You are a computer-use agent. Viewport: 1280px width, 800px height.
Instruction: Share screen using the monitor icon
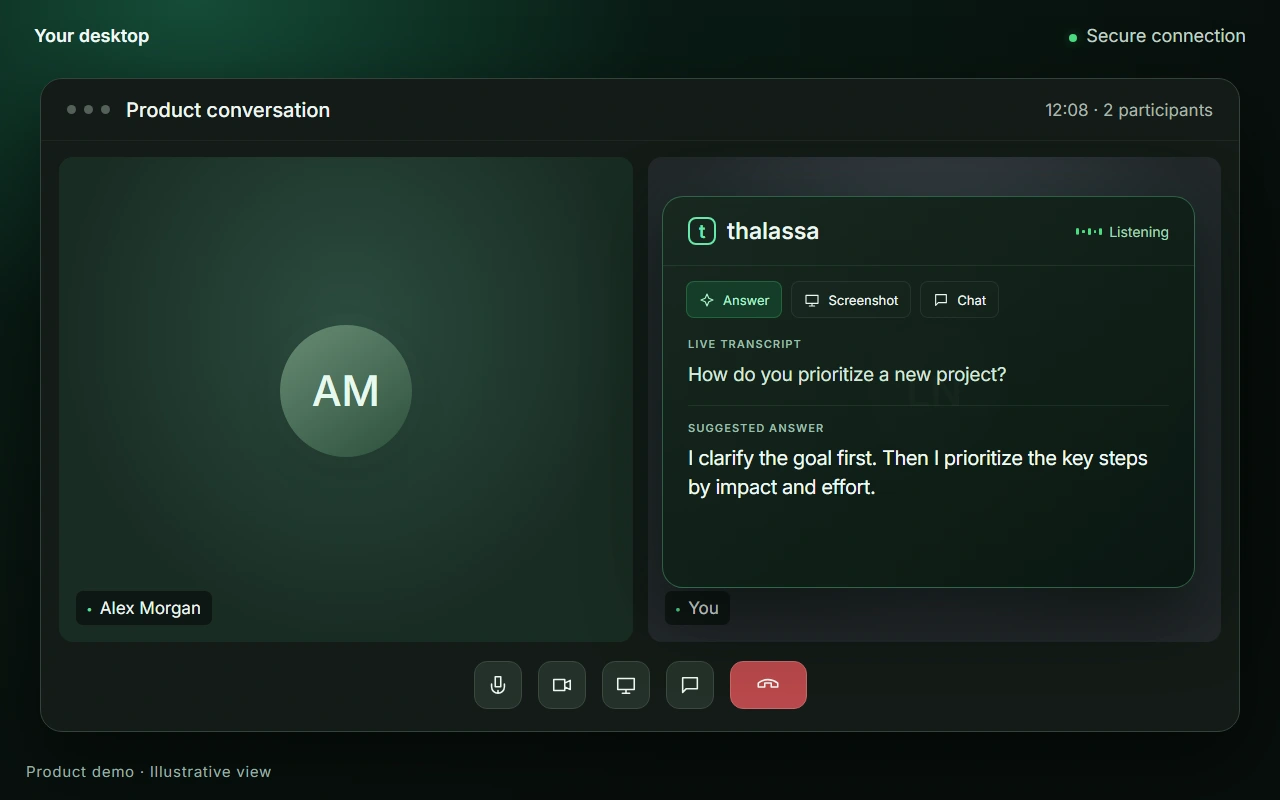[x=626, y=685]
